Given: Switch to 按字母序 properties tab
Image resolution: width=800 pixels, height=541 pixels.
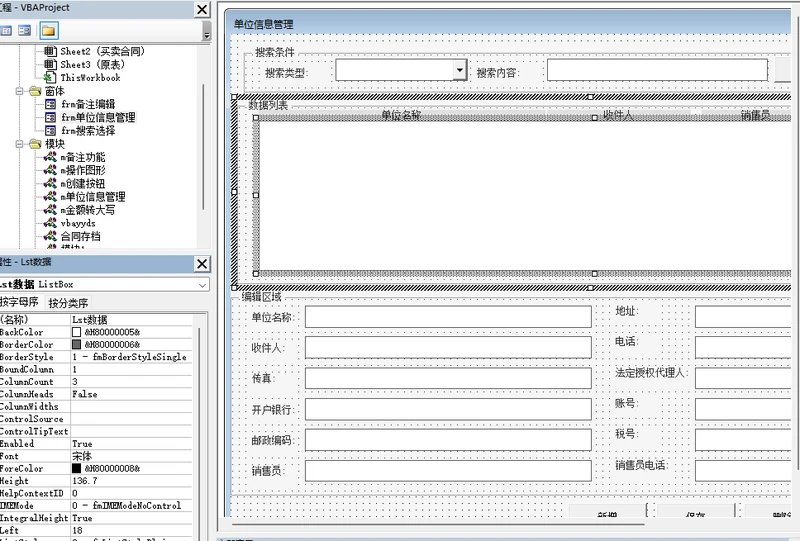Looking at the screenshot, I should 19,302.
